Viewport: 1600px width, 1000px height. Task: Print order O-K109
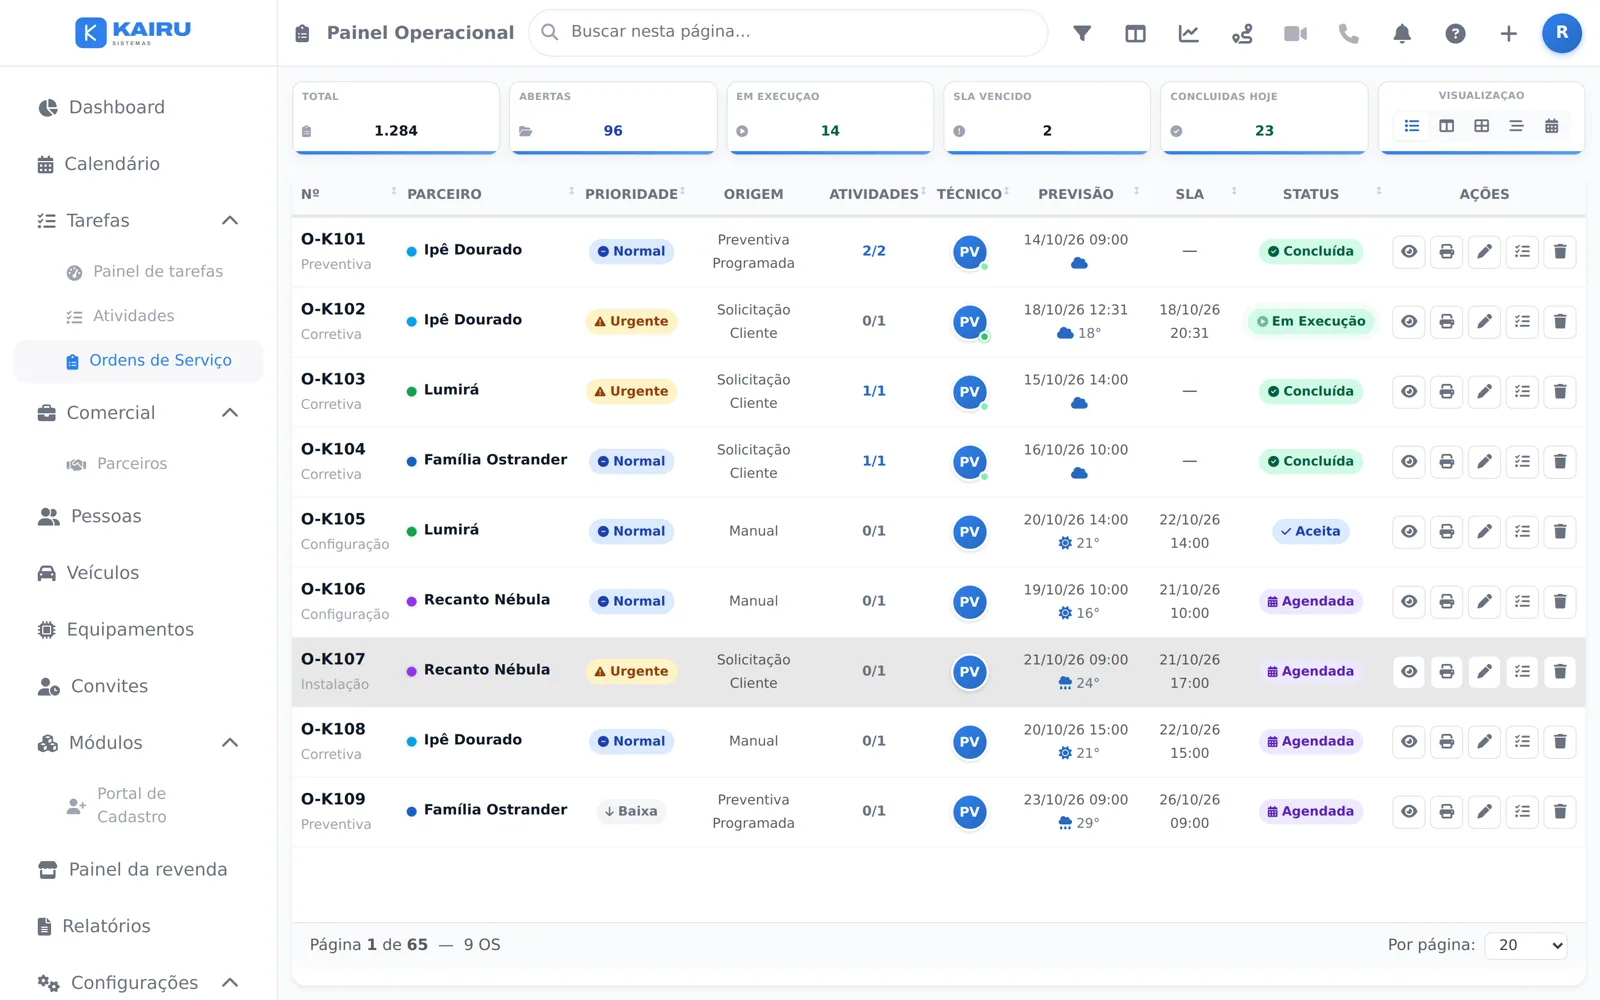(x=1446, y=811)
